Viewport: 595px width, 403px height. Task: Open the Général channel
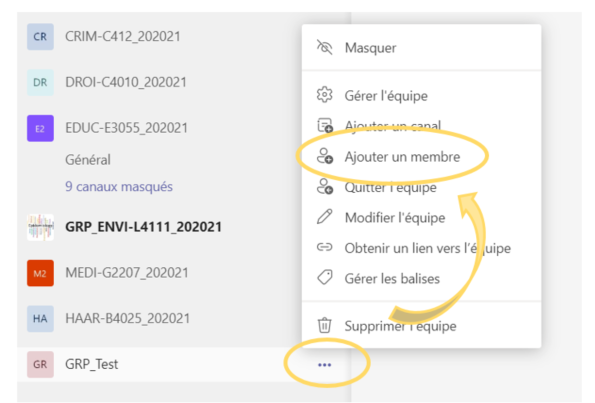tap(88, 160)
